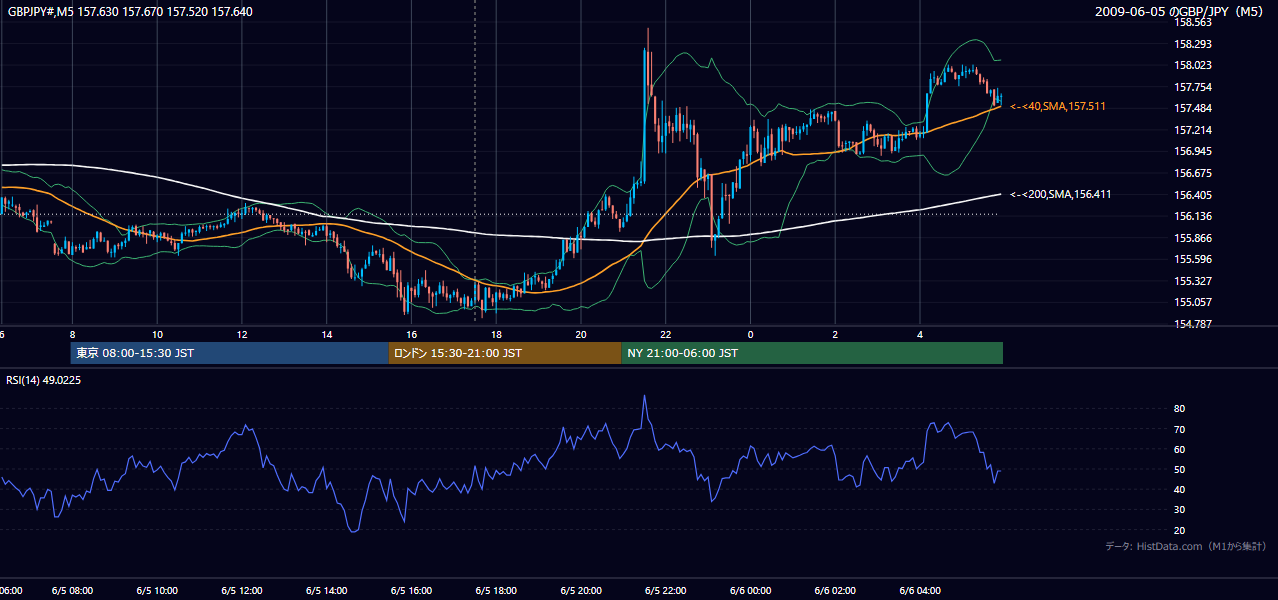Click price level 156.136 on the axis
Image resolution: width=1278 pixels, height=600 pixels.
[x=1193, y=216]
